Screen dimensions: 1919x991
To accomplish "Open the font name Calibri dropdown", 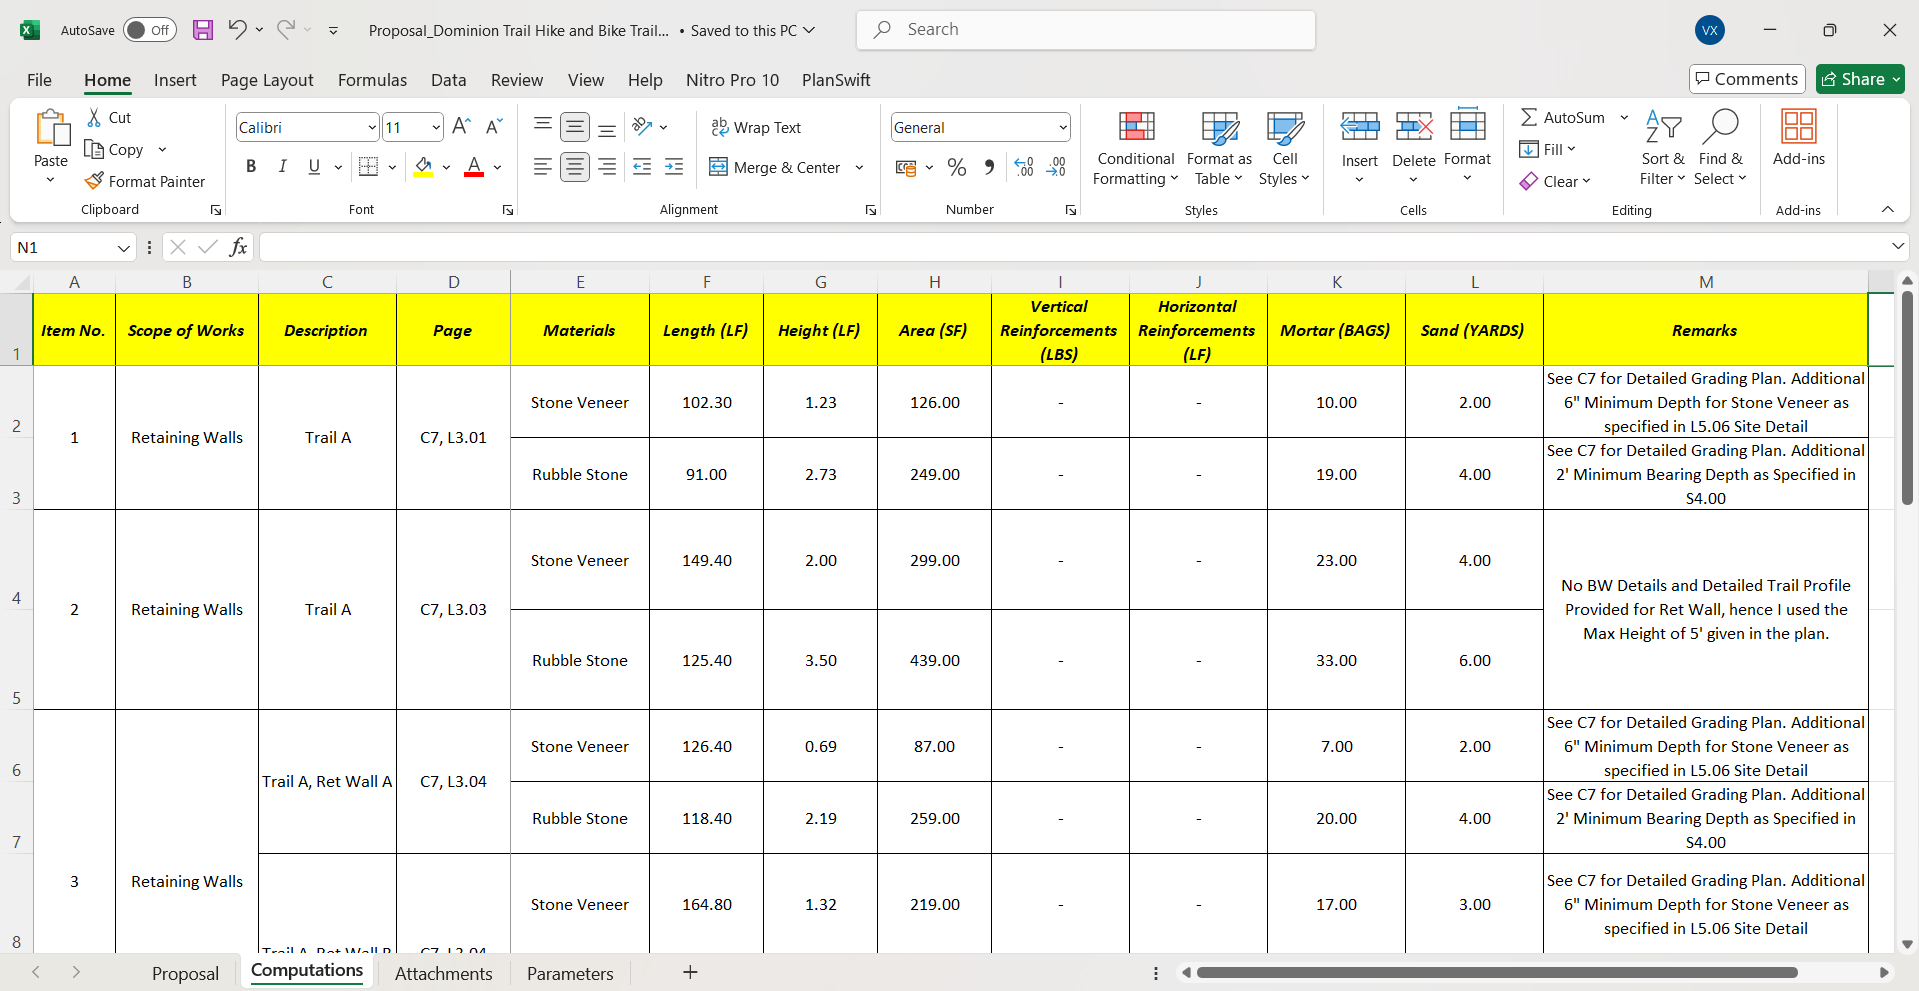I will (372, 127).
